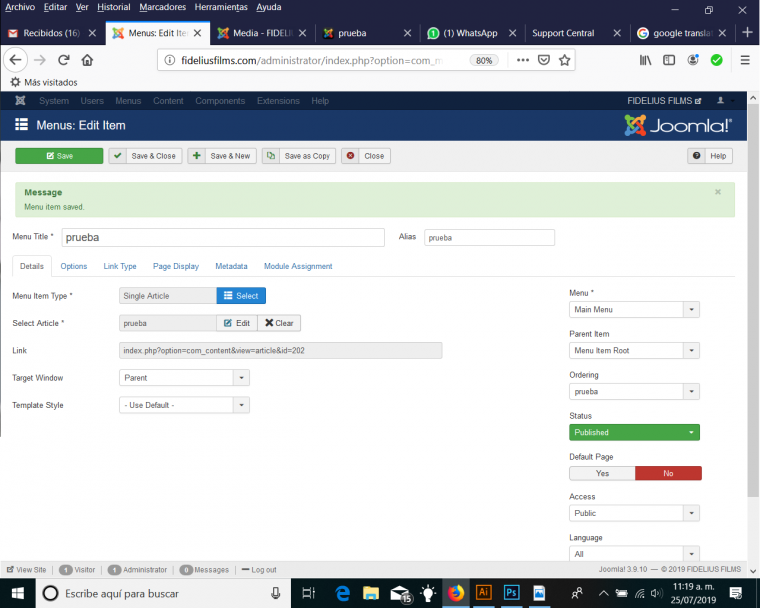This screenshot has height=608, width=760.
Task: Reload the page with browser refresh icon
Action: [65, 60]
